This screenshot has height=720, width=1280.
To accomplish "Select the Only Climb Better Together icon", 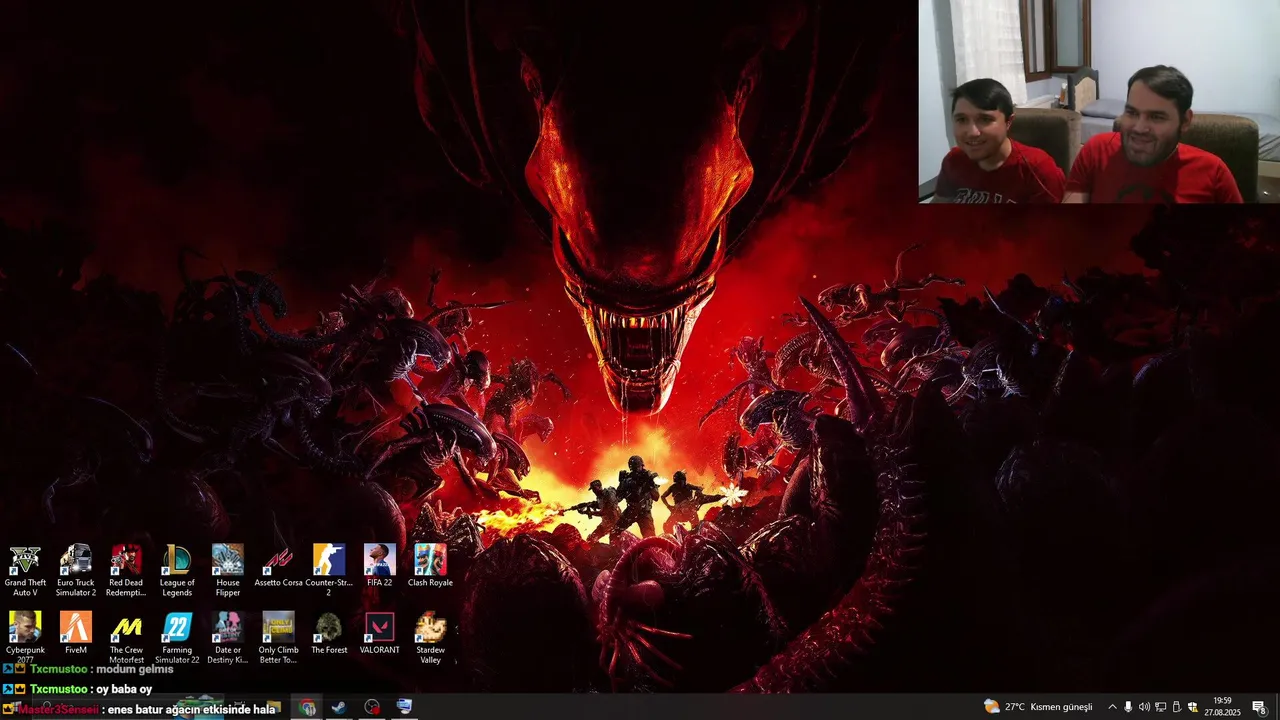I will coord(278,638).
